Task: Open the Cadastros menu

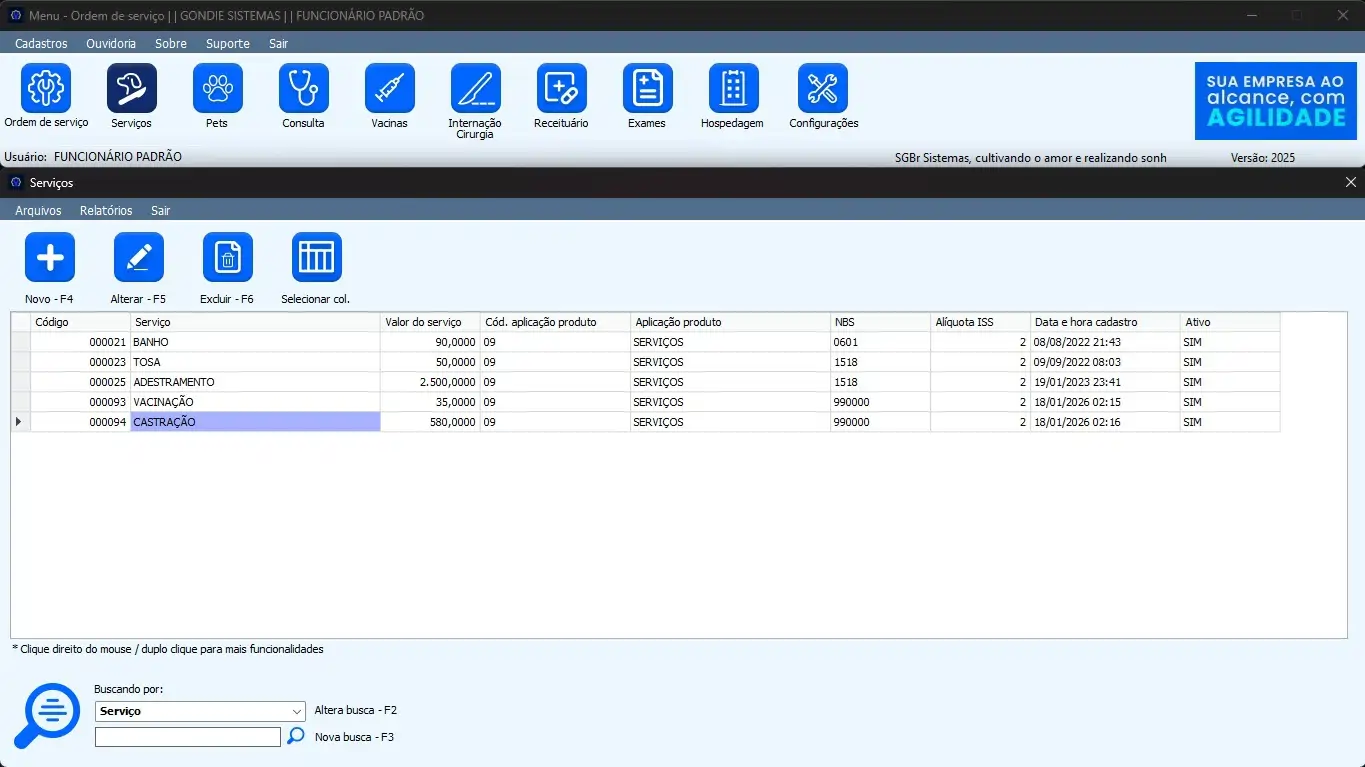Action: tap(41, 44)
